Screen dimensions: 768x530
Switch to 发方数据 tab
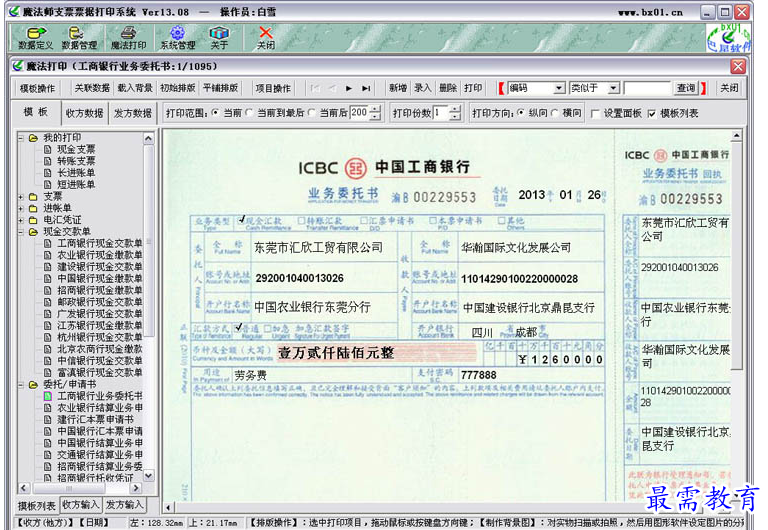pos(133,113)
